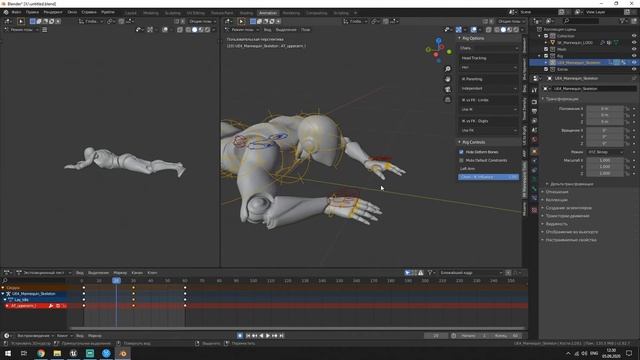Viewport: 640px width, 360px height.
Task: Open the Windows Start menu
Action: pyautogui.click(x=8, y=353)
